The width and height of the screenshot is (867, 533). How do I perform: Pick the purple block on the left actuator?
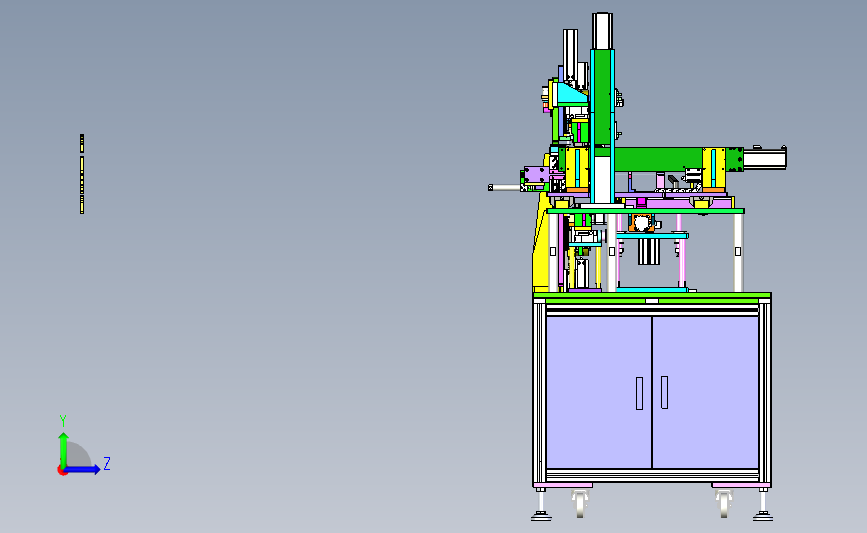coord(536,175)
